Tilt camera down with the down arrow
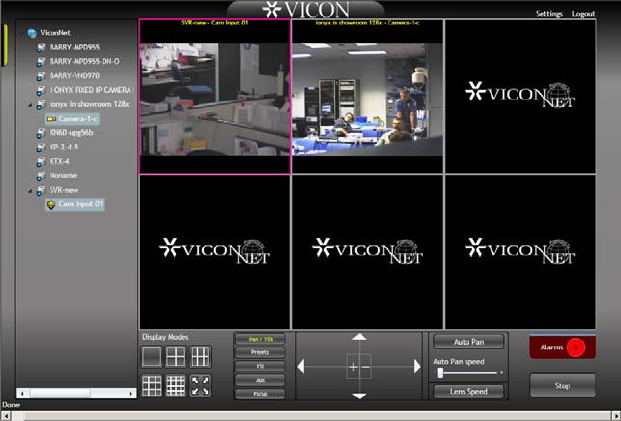The image size is (621, 421). 359,396
